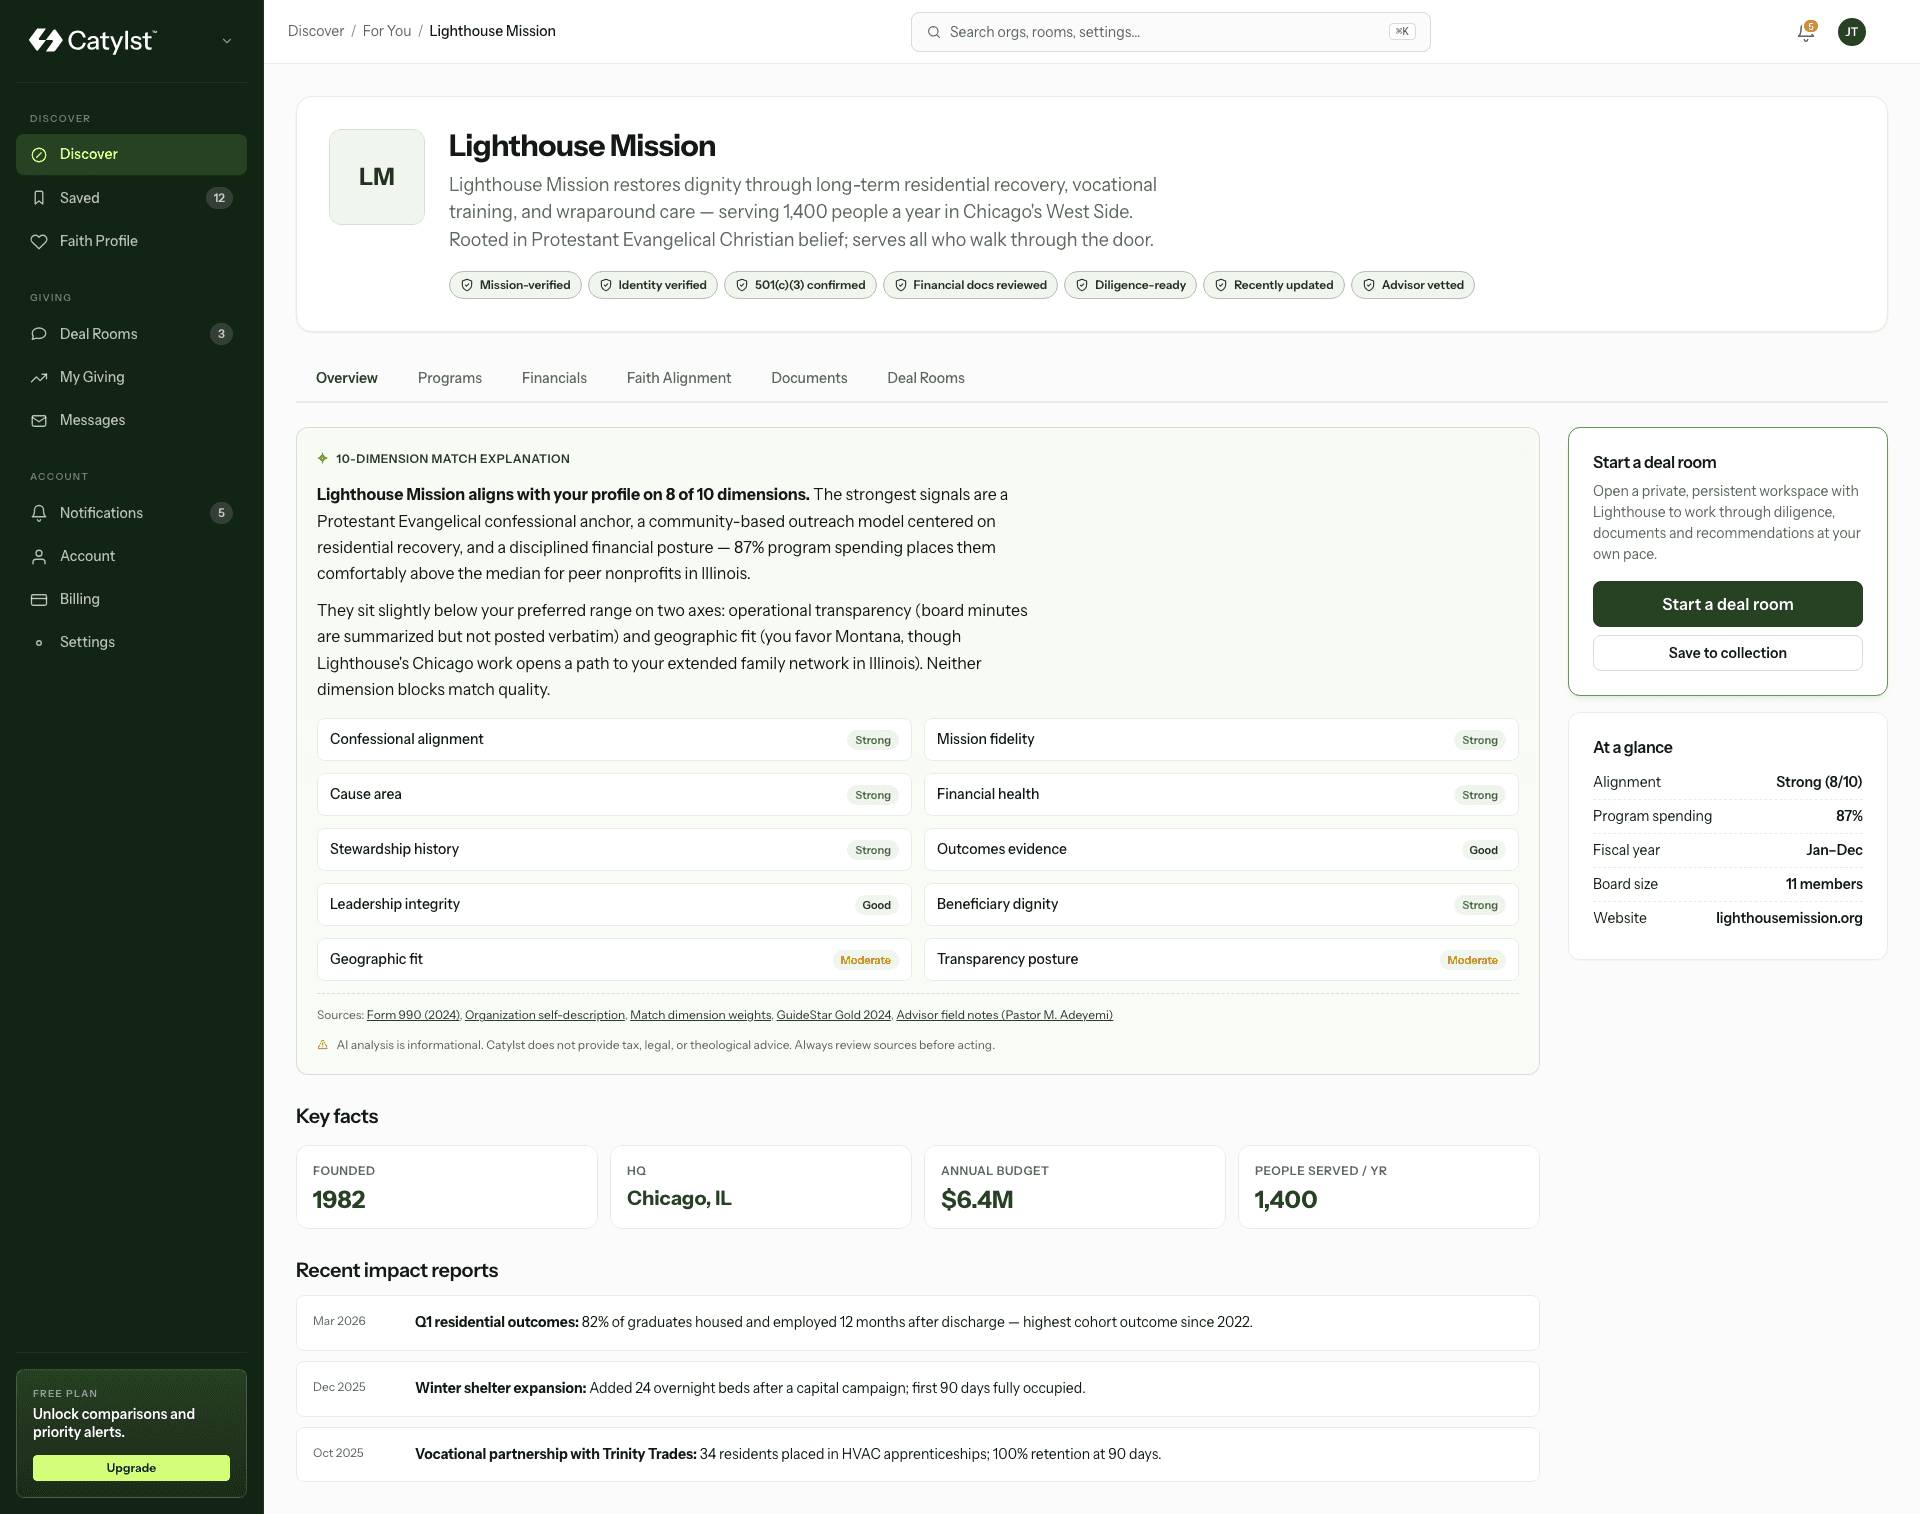Click the Diligence-ready shield icon
Screen dimensions: 1920x1514
(1082, 285)
